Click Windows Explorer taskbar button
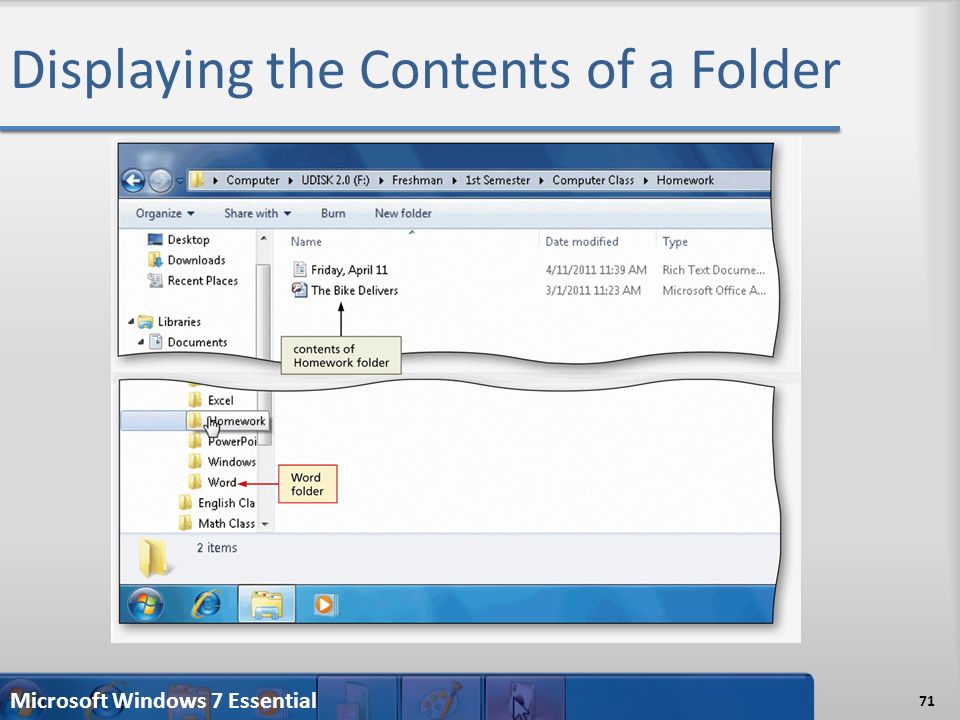This screenshot has width=960, height=720. [x=267, y=604]
